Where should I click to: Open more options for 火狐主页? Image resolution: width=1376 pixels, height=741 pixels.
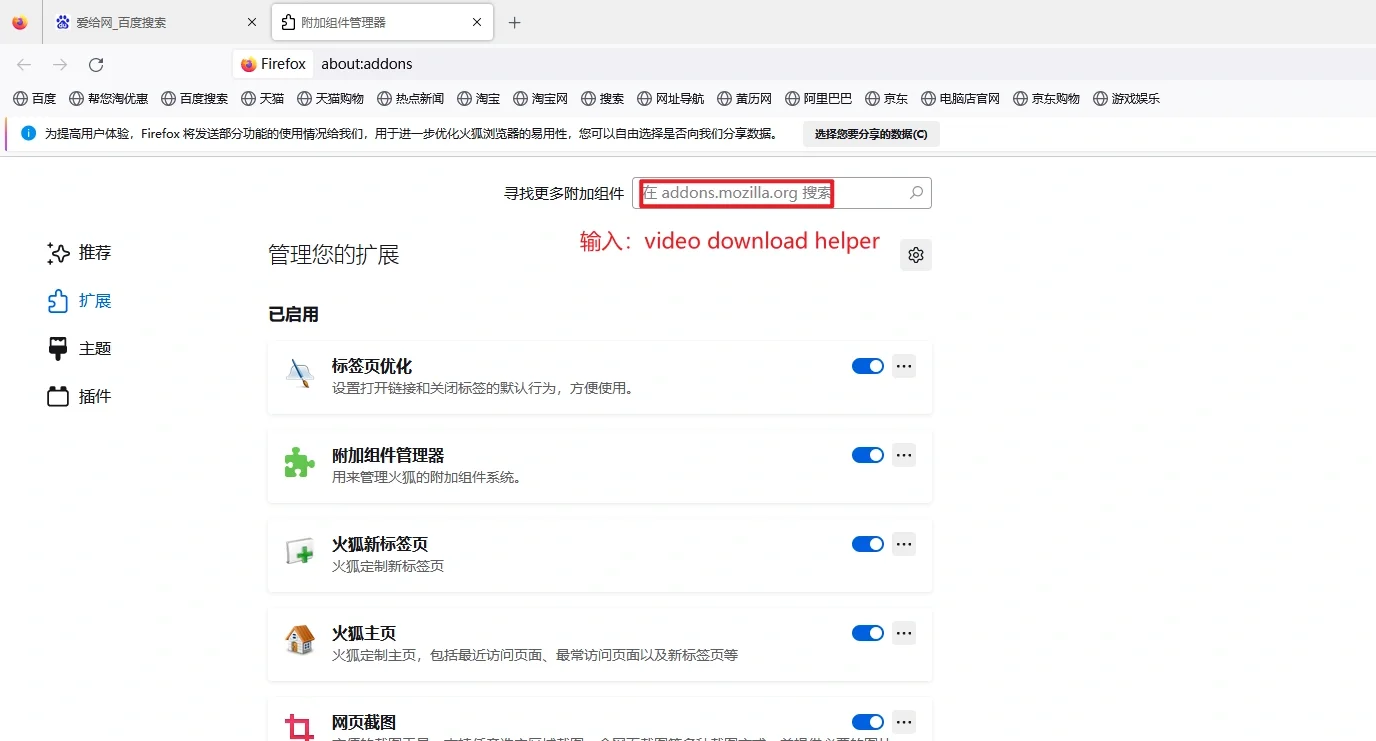tap(904, 633)
